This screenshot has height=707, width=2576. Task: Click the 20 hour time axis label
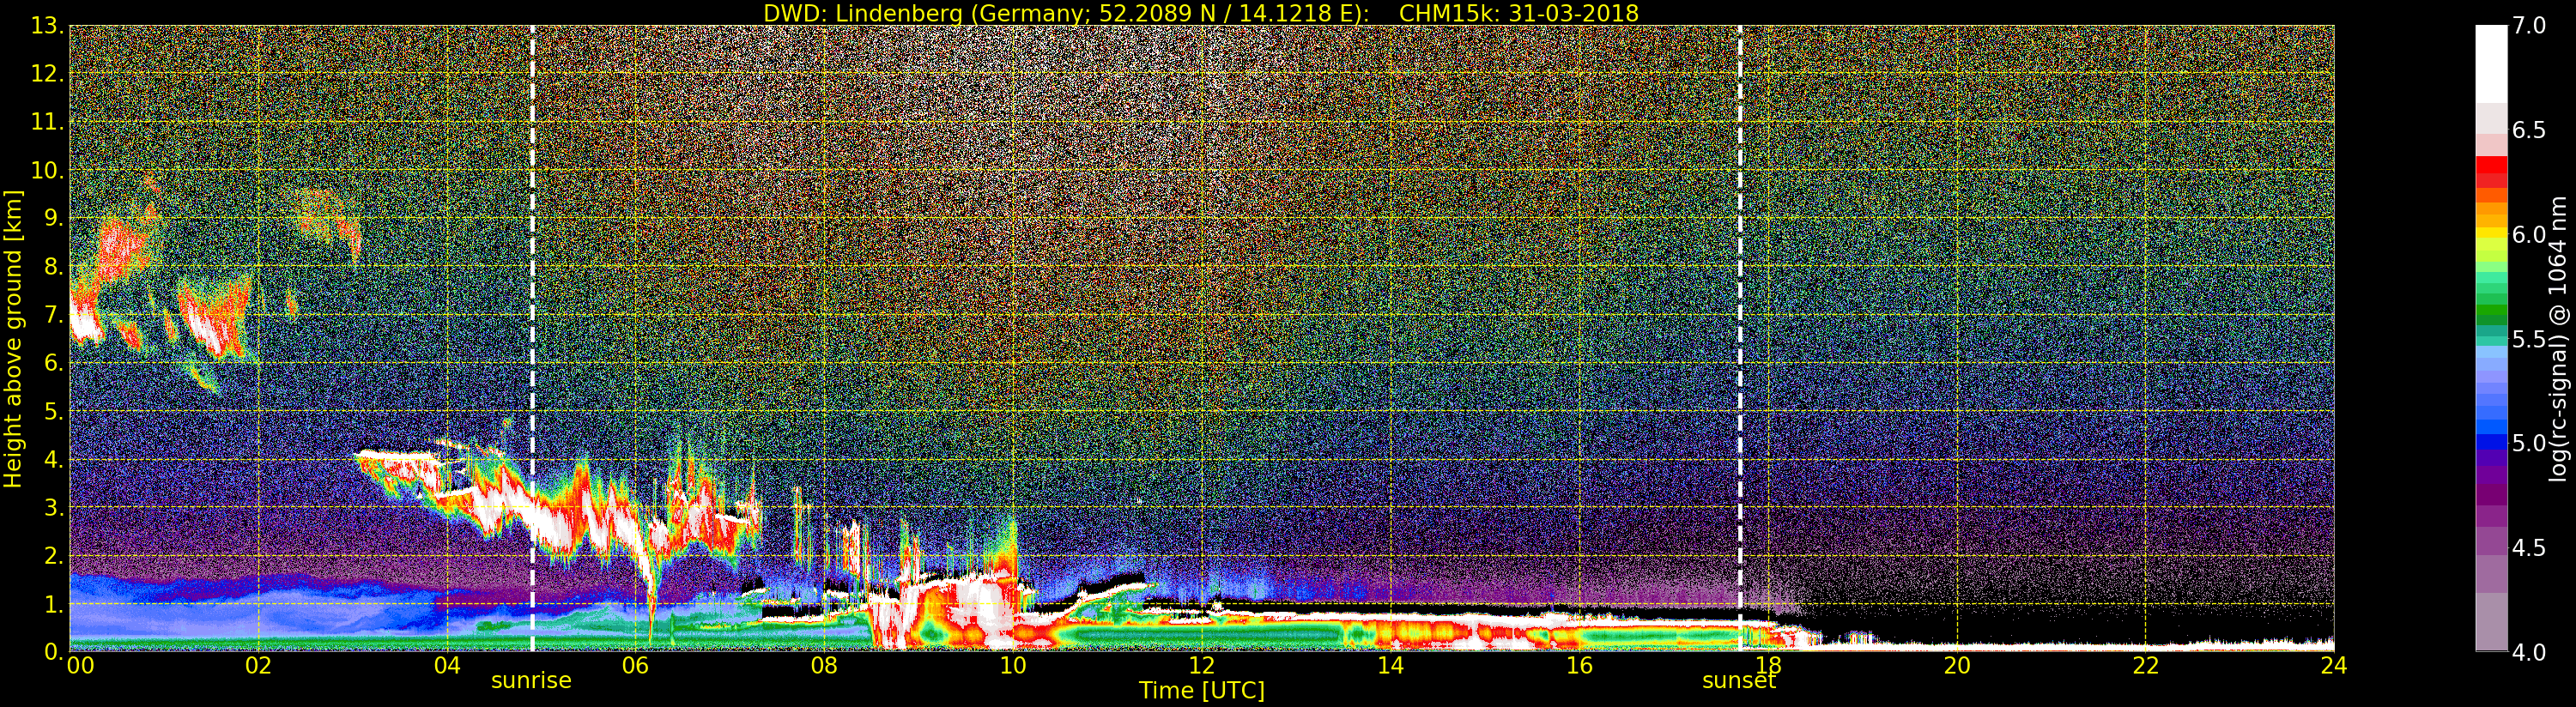(x=1956, y=665)
